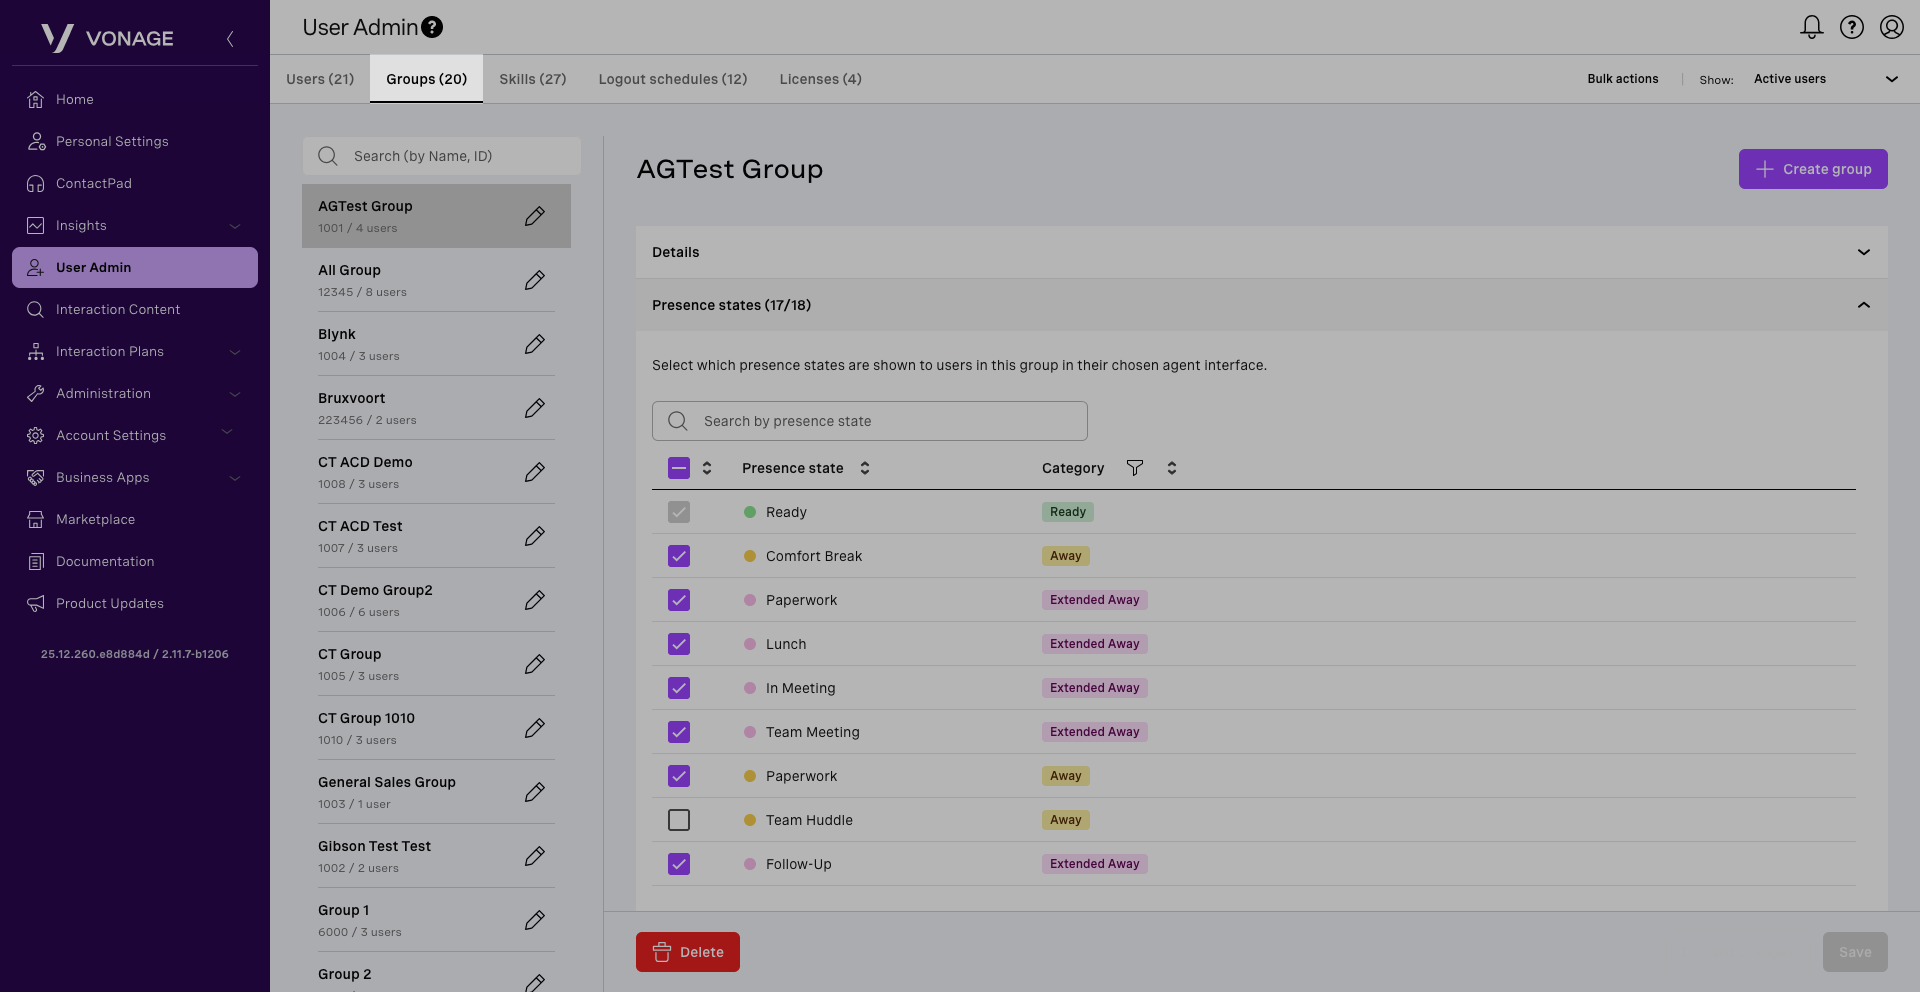Open the help question mark icon

pyautogui.click(x=1851, y=27)
